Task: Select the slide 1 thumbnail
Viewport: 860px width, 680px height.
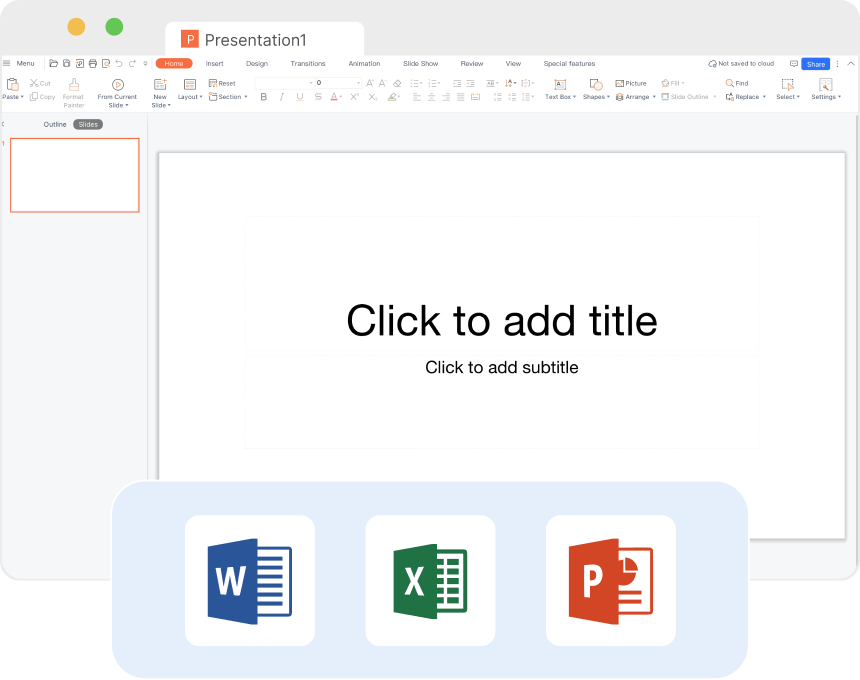Action: click(x=75, y=175)
